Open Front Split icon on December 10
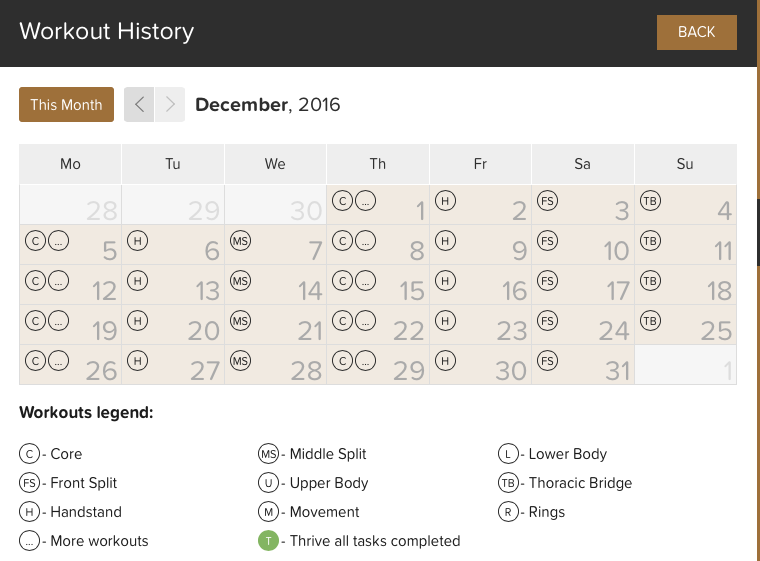The height and width of the screenshot is (561, 760). 547,241
